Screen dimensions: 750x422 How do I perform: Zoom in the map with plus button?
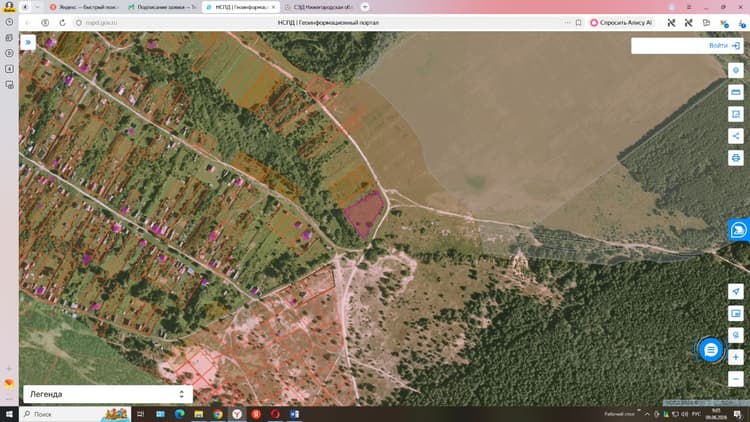pos(736,357)
